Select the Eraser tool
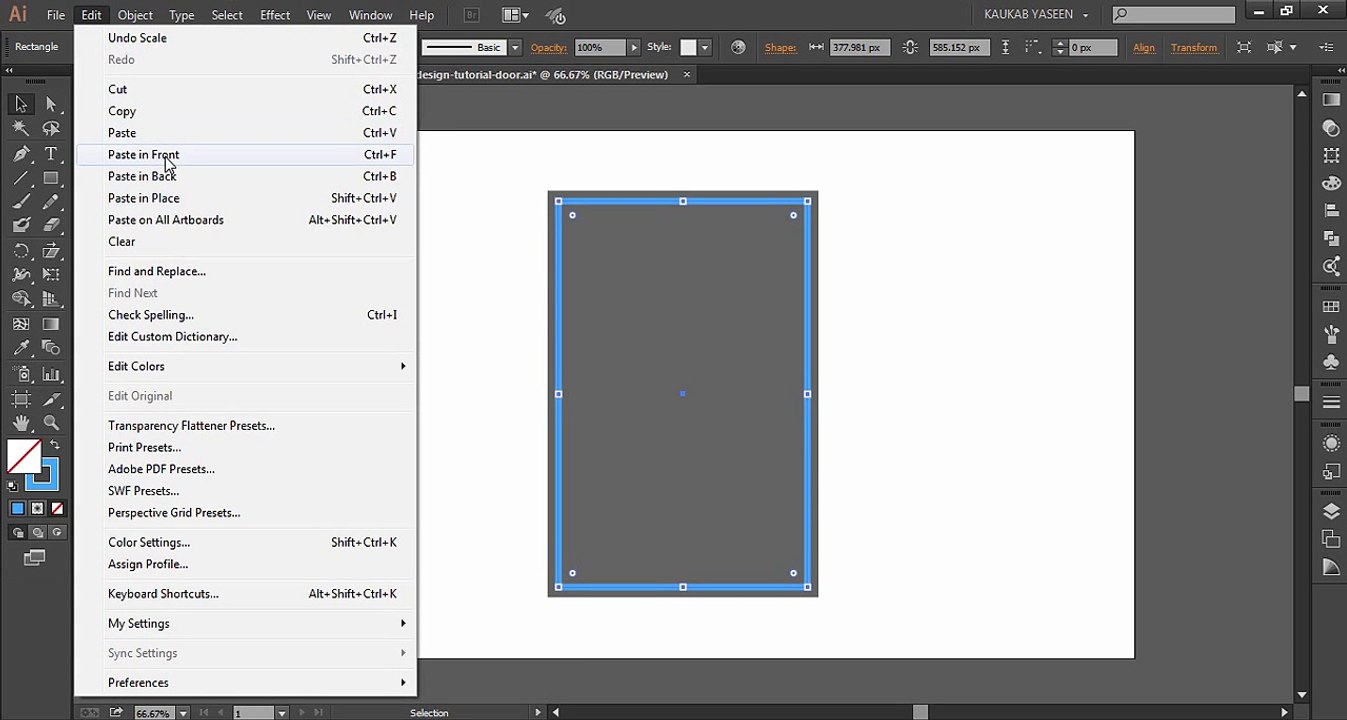Screen dimensions: 1347x720 click(x=51, y=226)
